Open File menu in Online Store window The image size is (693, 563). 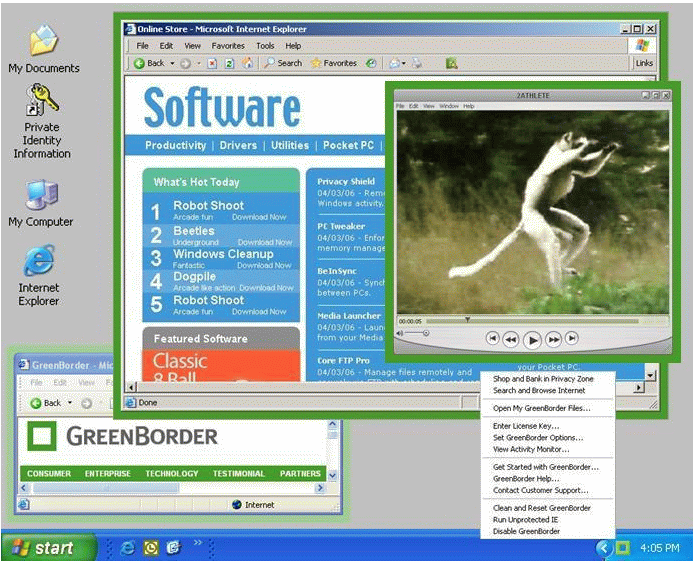tap(142, 46)
